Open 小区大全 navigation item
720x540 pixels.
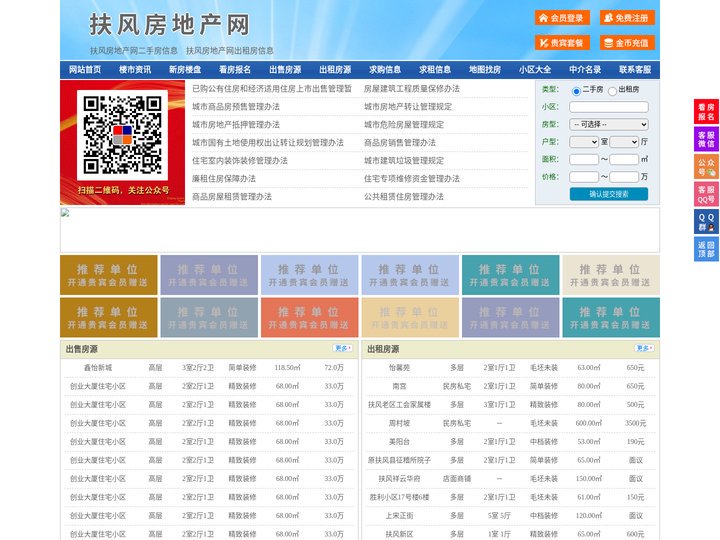click(x=535, y=70)
